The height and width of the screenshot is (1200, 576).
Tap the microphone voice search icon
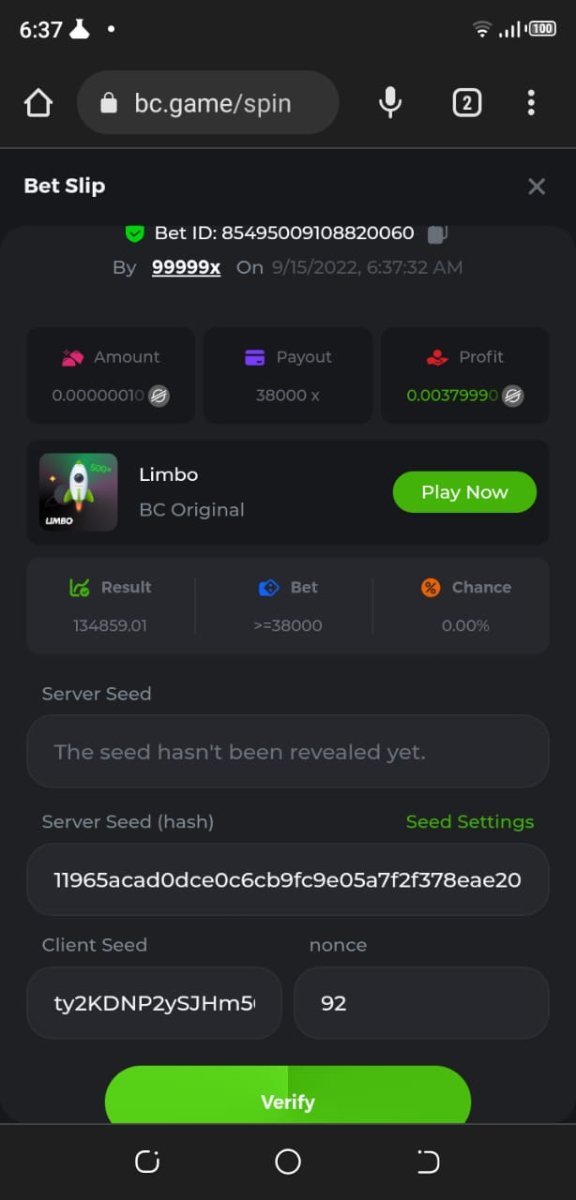pos(391,102)
